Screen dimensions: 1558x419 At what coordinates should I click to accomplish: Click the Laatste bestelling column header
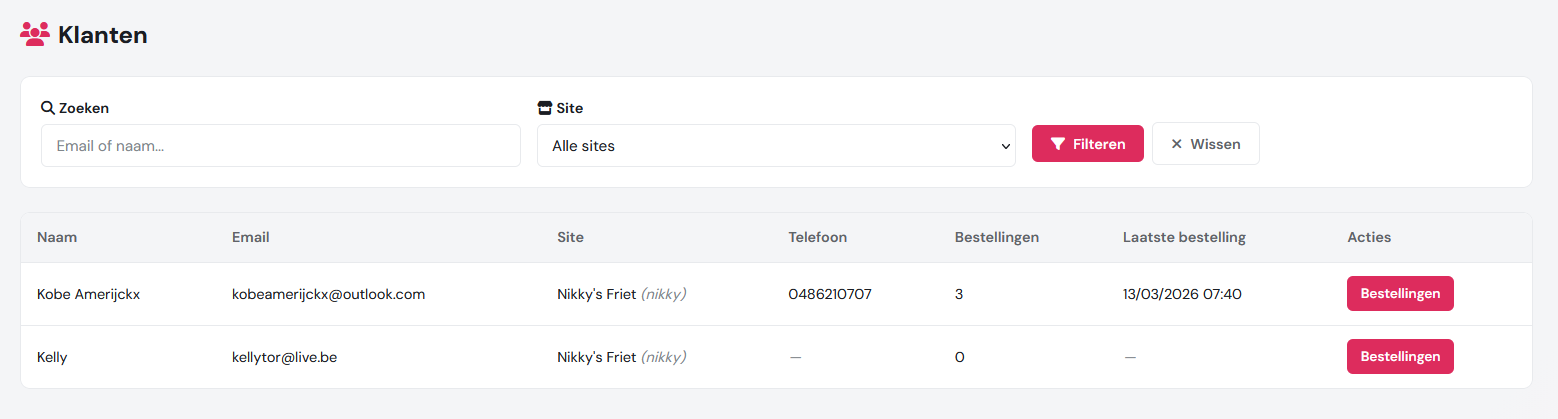pos(1184,238)
